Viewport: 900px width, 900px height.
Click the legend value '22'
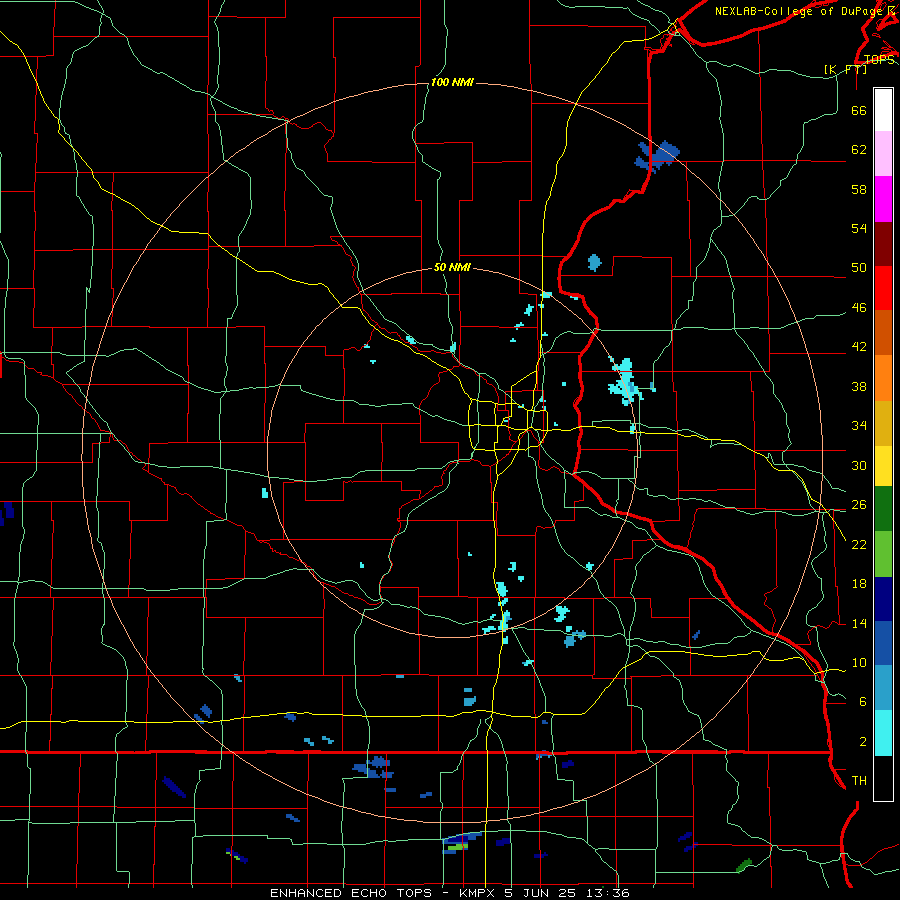859,545
